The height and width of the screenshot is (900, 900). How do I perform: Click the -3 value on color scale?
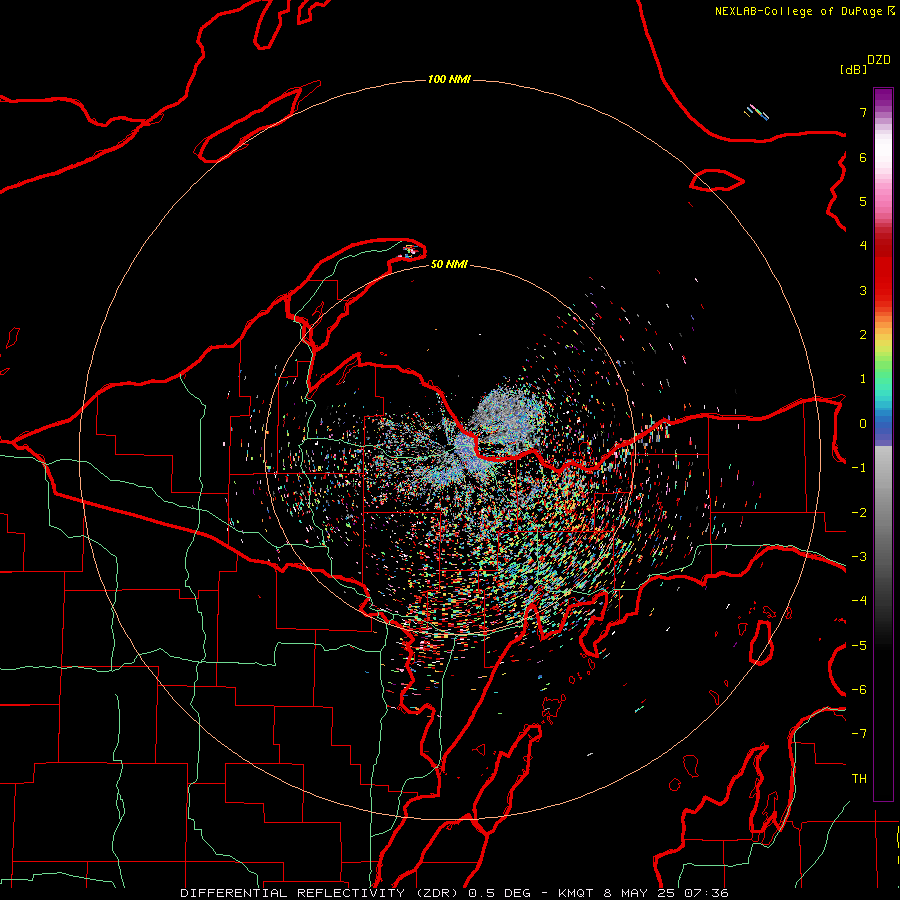(x=859, y=557)
